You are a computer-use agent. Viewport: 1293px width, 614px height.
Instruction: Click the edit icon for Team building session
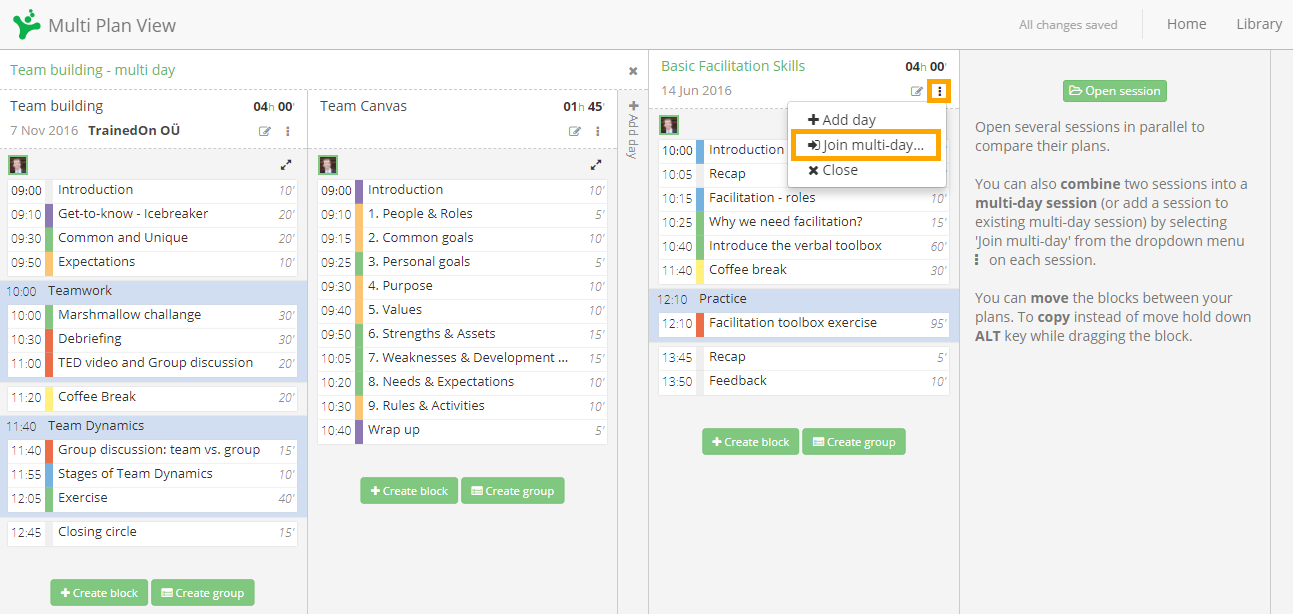pos(265,131)
